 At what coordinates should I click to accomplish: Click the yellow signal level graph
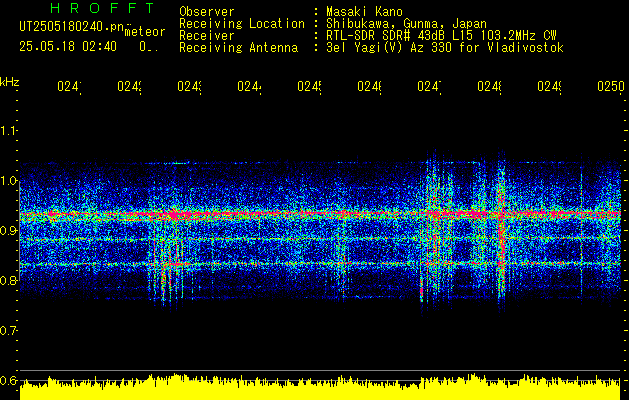click(x=320, y=388)
